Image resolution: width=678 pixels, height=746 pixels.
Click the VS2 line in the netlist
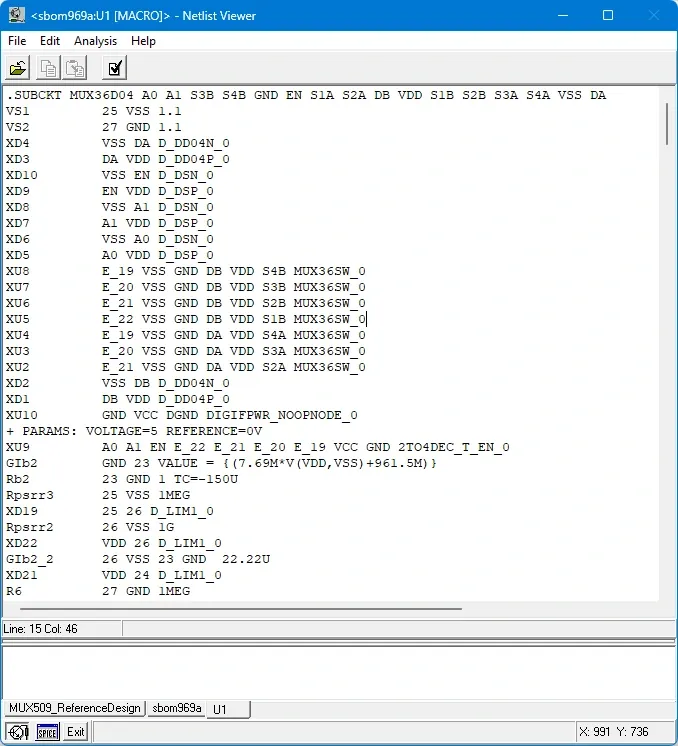[x=93, y=127]
